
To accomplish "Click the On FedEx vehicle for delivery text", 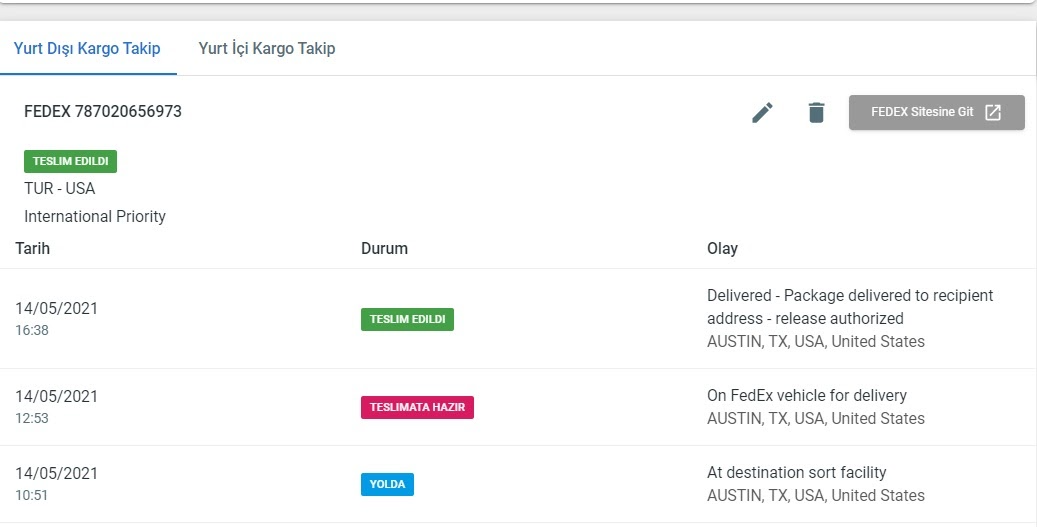I will pyautogui.click(x=807, y=395).
